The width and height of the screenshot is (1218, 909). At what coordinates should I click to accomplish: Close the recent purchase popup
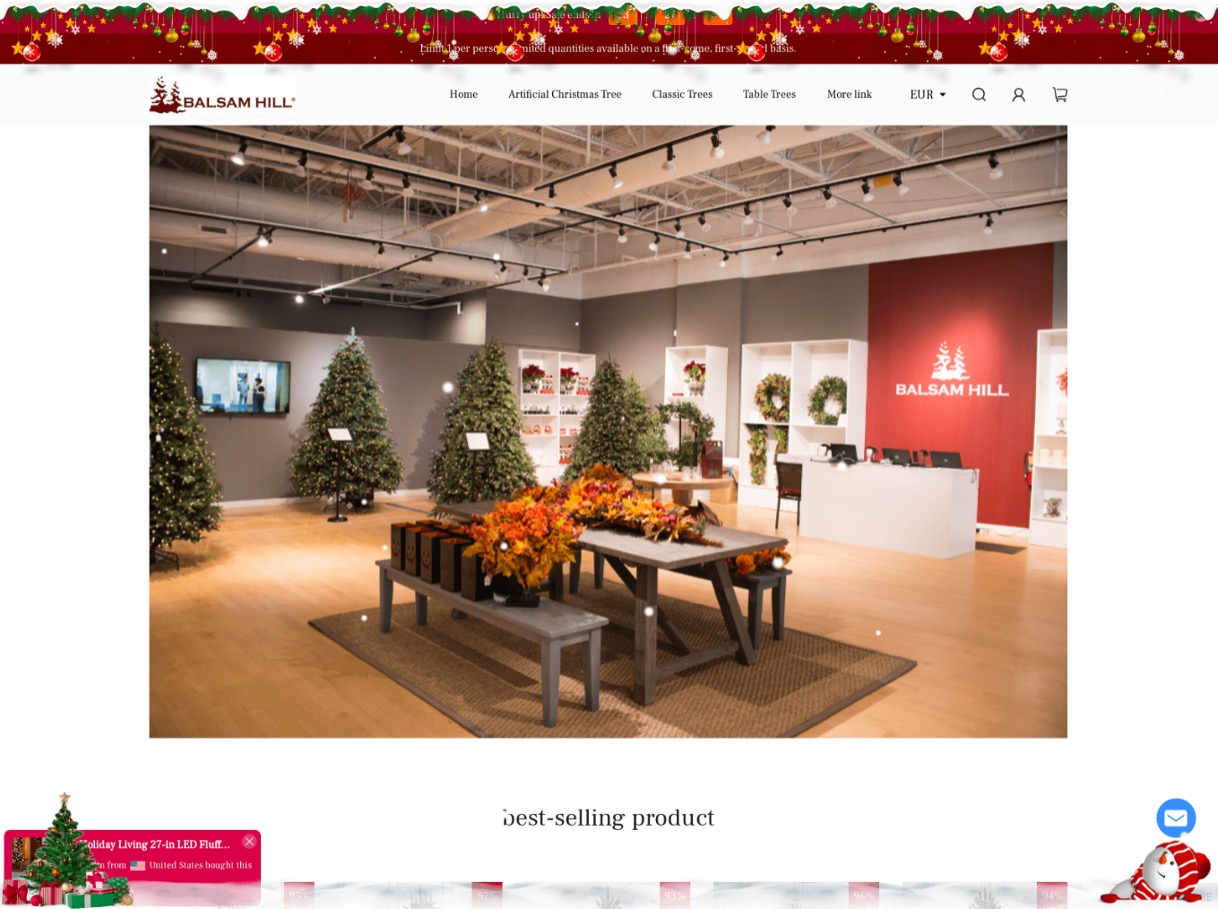249,841
